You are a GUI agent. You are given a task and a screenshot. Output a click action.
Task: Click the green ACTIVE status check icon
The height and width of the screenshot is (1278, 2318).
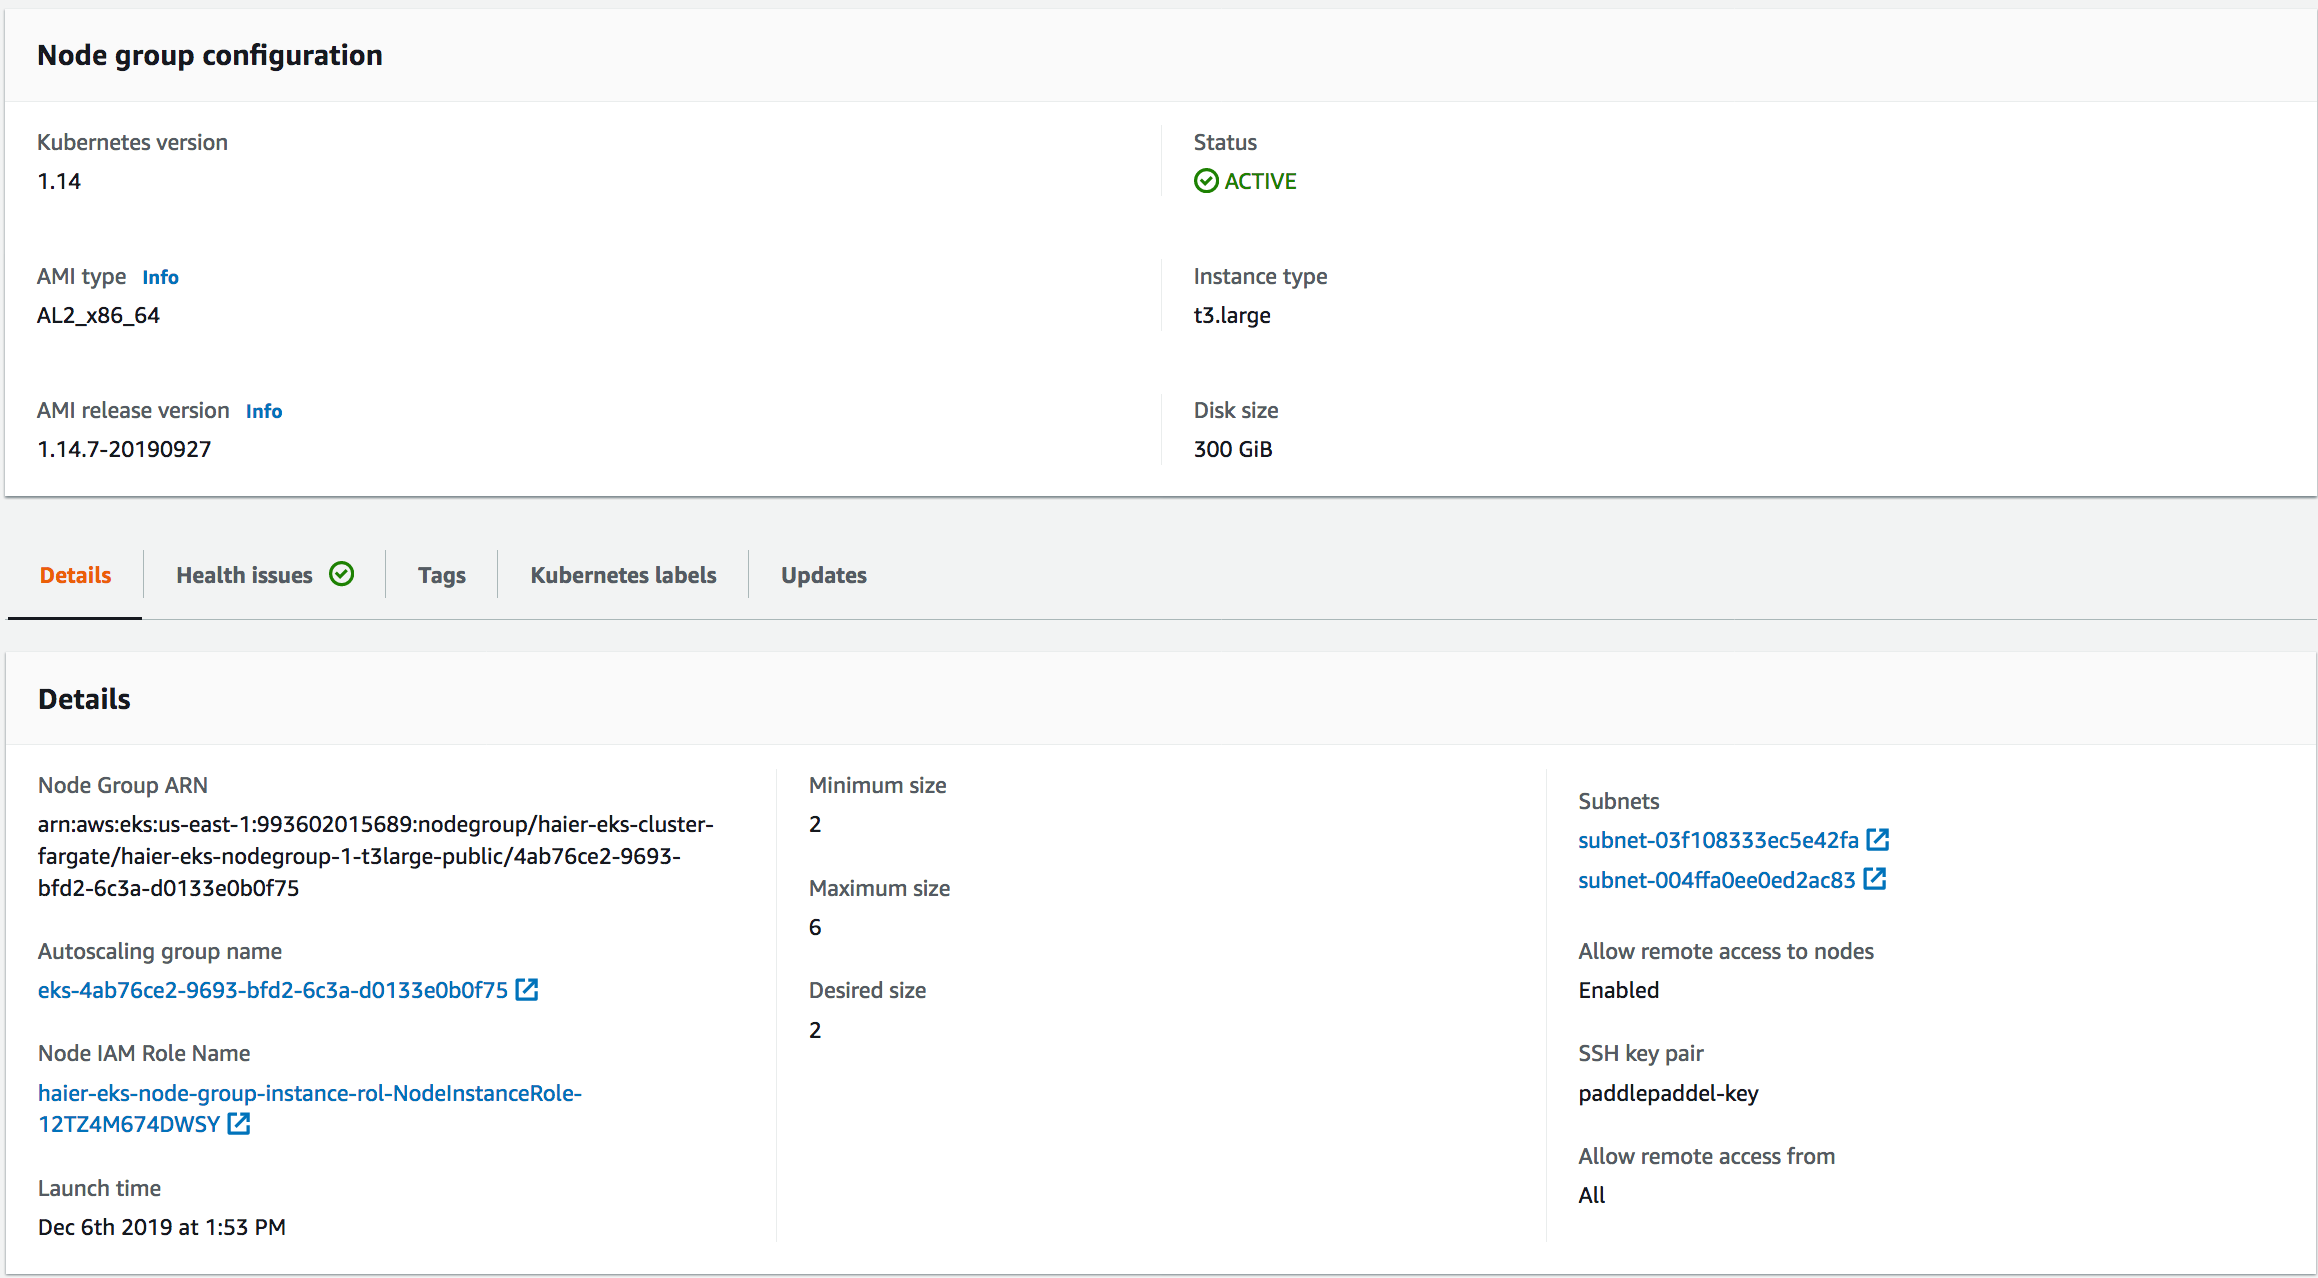click(x=1206, y=181)
